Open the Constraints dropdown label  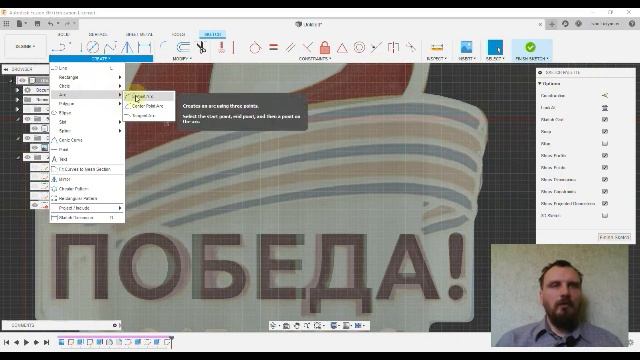[x=315, y=59]
